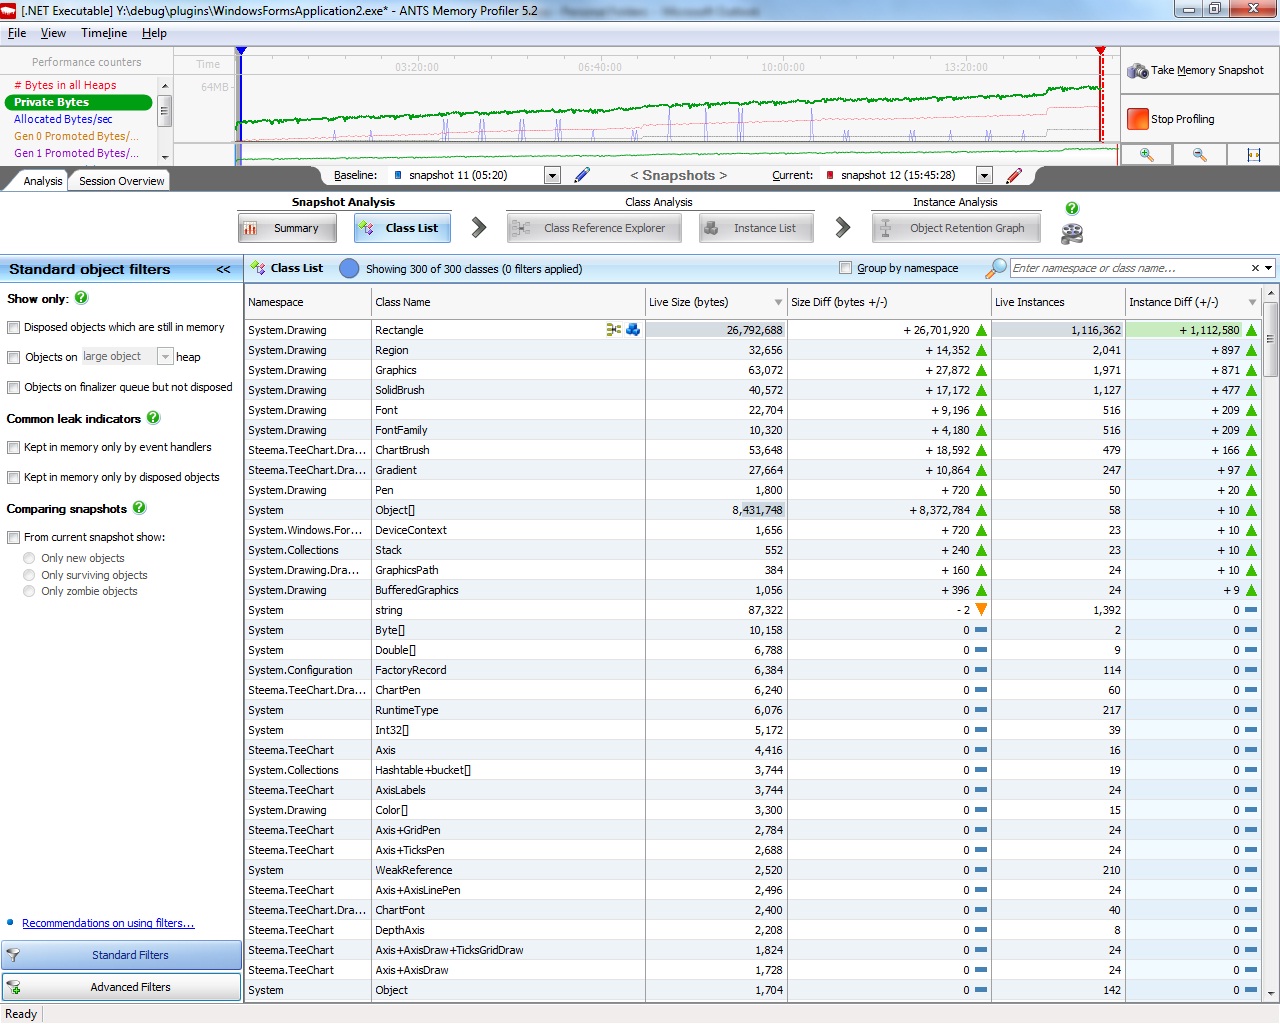The height and width of the screenshot is (1024, 1280).
Task: Enable Kept in memory only by disposed objects
Action: point(14,477)
